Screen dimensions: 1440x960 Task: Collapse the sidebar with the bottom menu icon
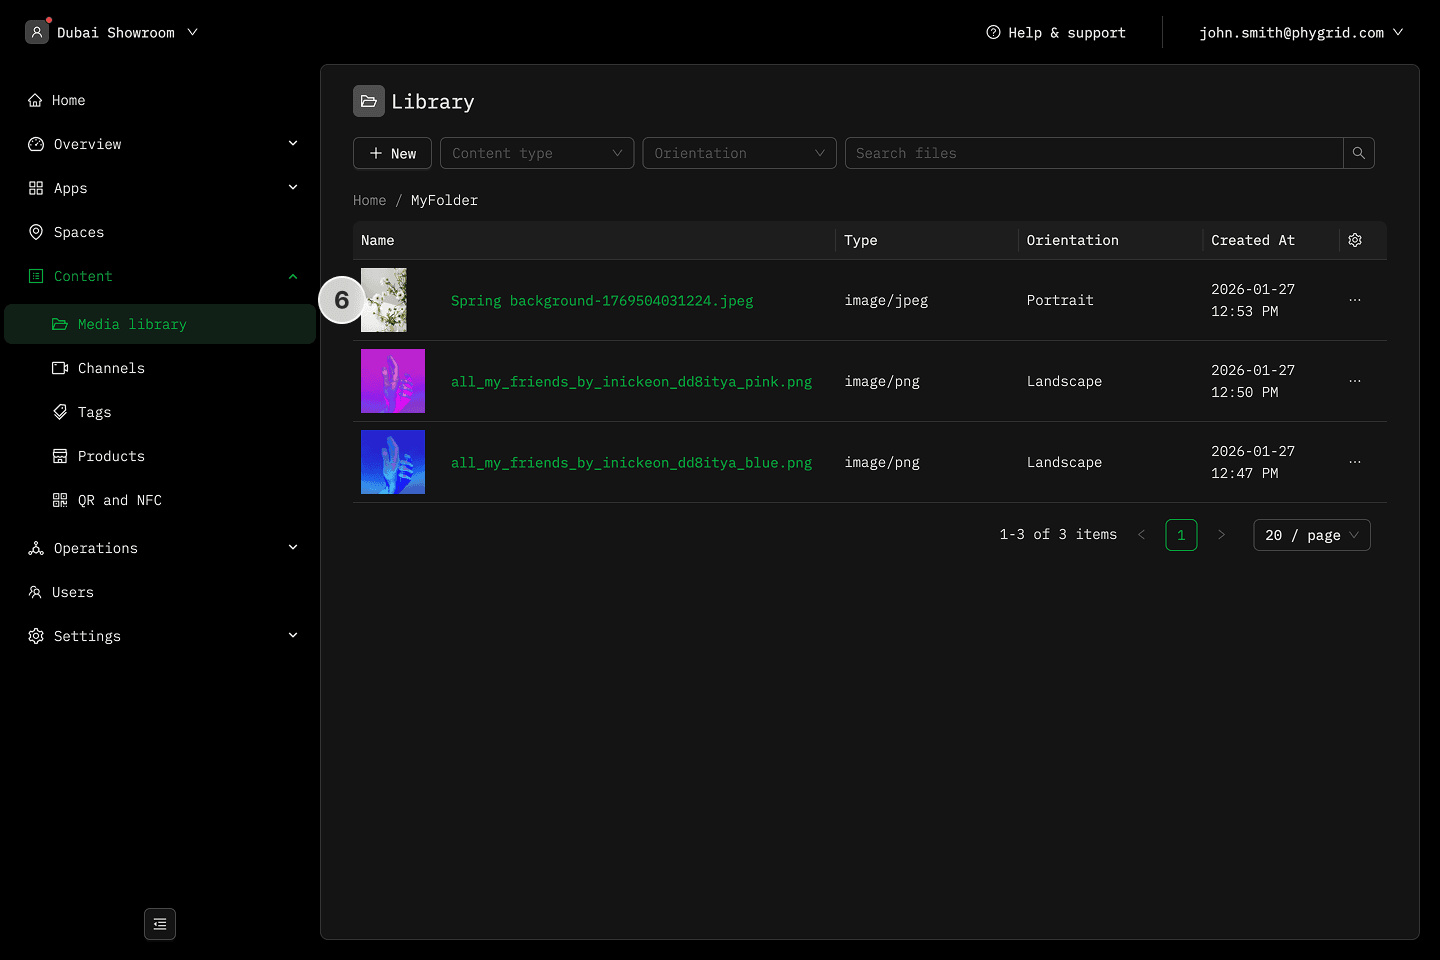pyautogui.click(x=160, y=924)
